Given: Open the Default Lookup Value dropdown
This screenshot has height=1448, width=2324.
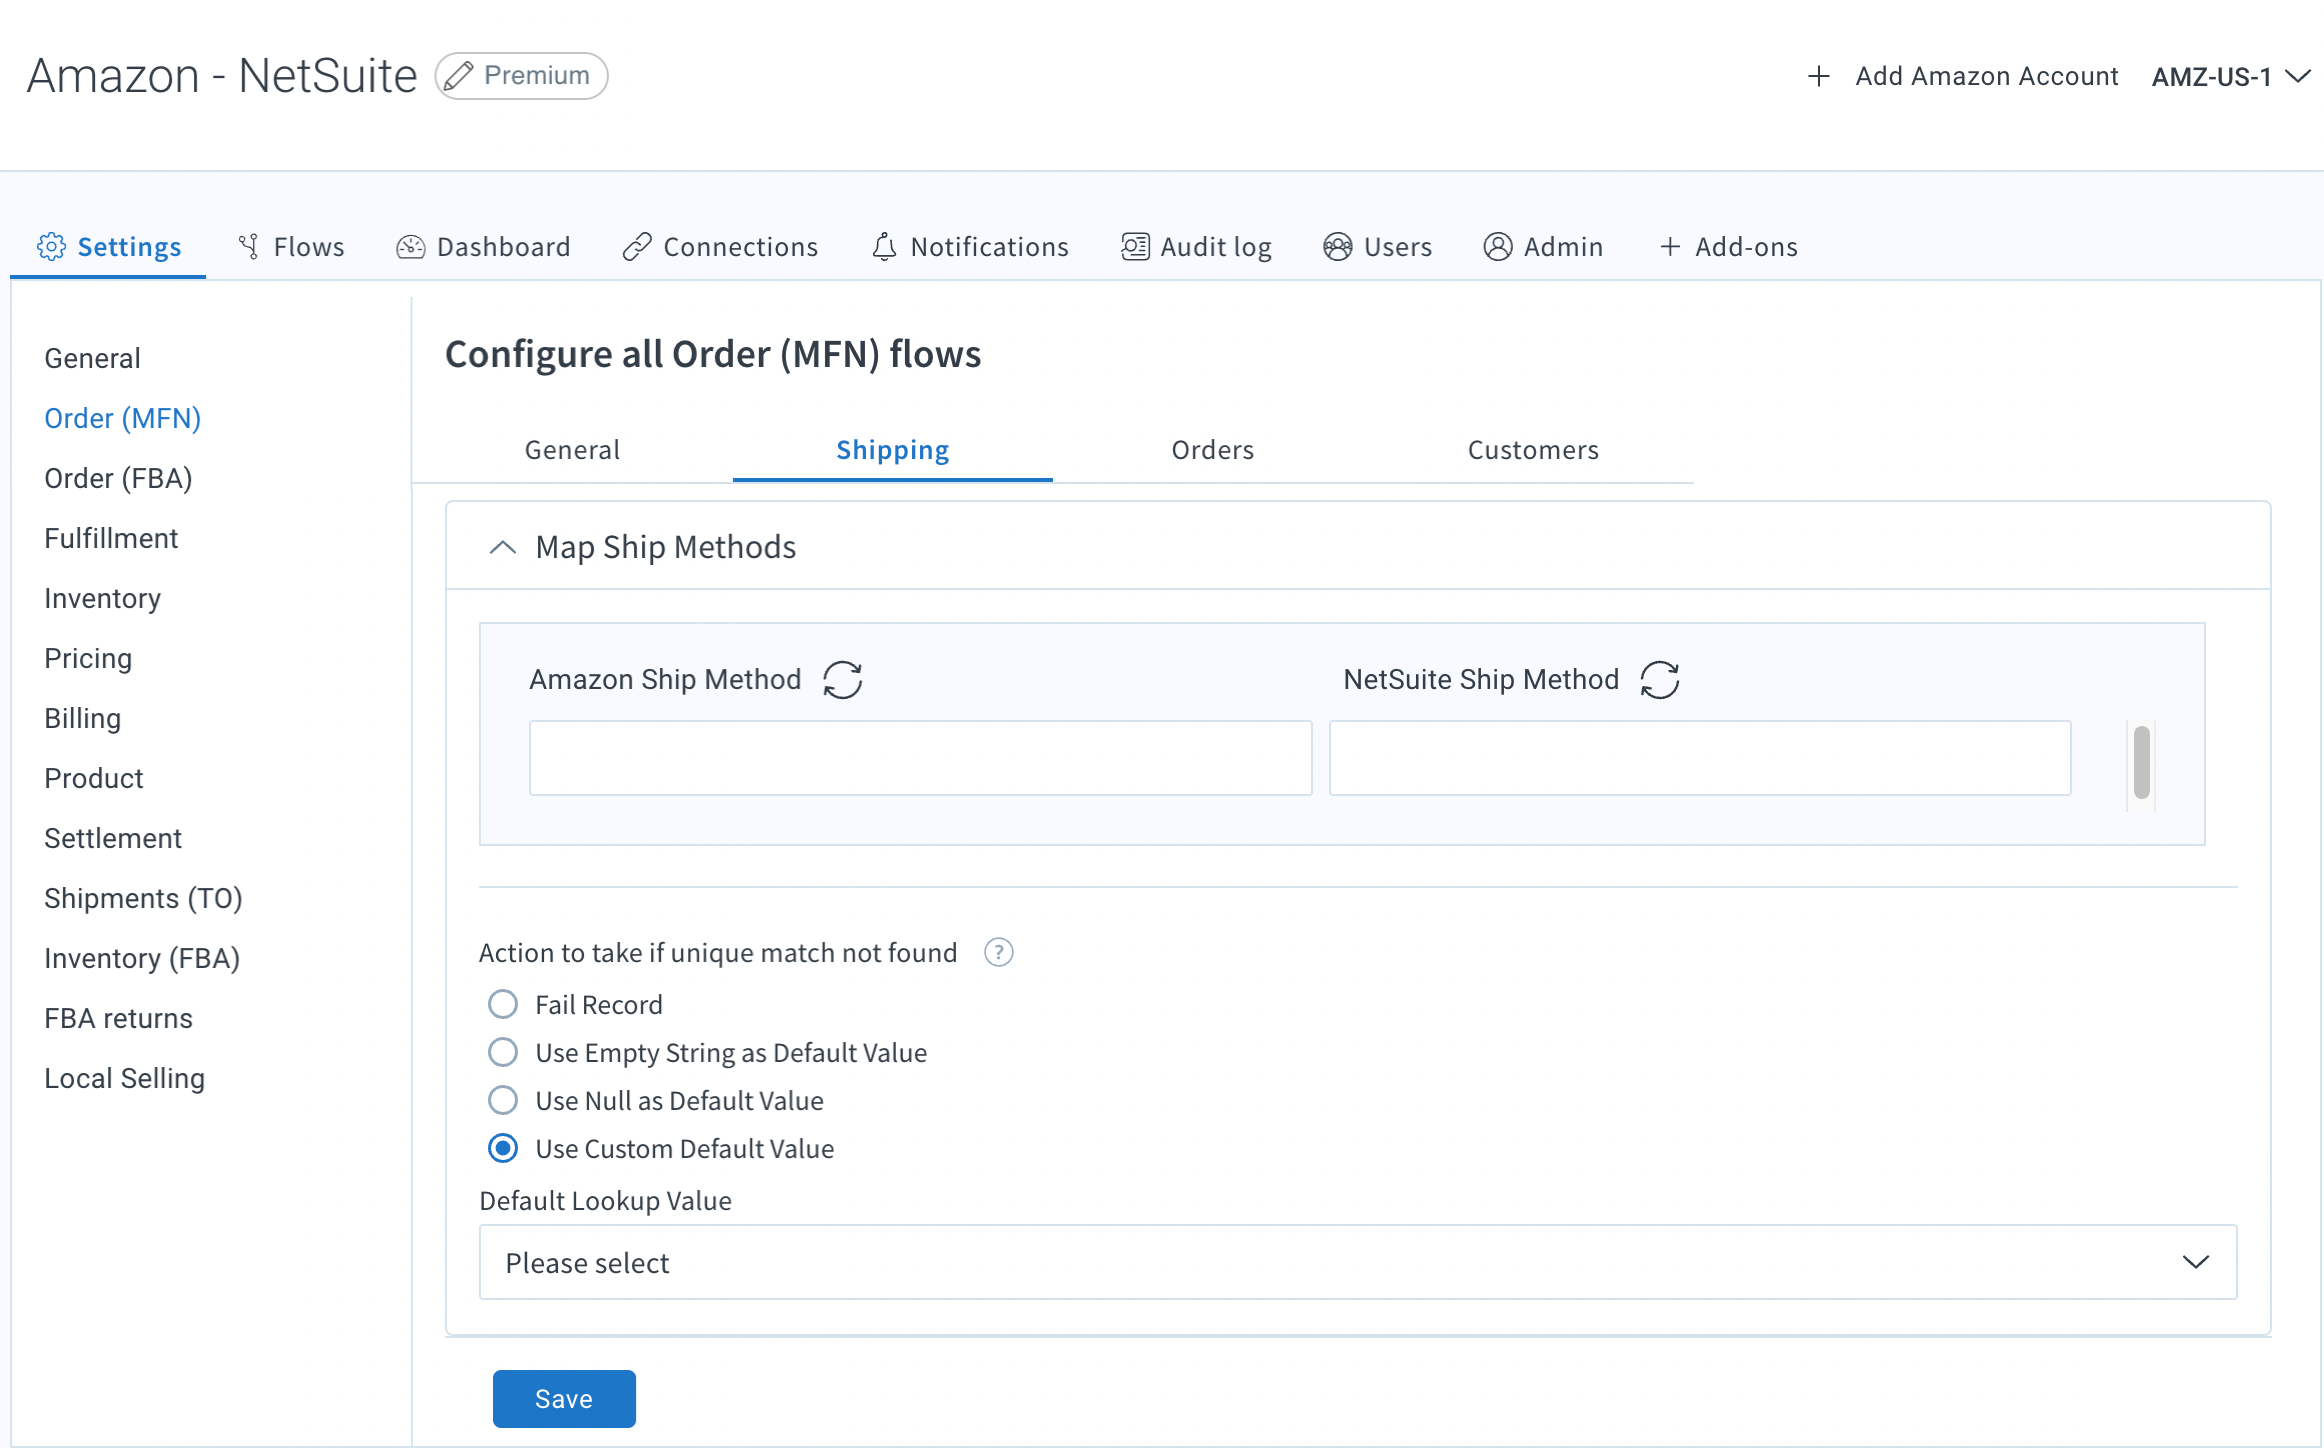Looking at the screenshot, I should (x=1356, y=1263).
